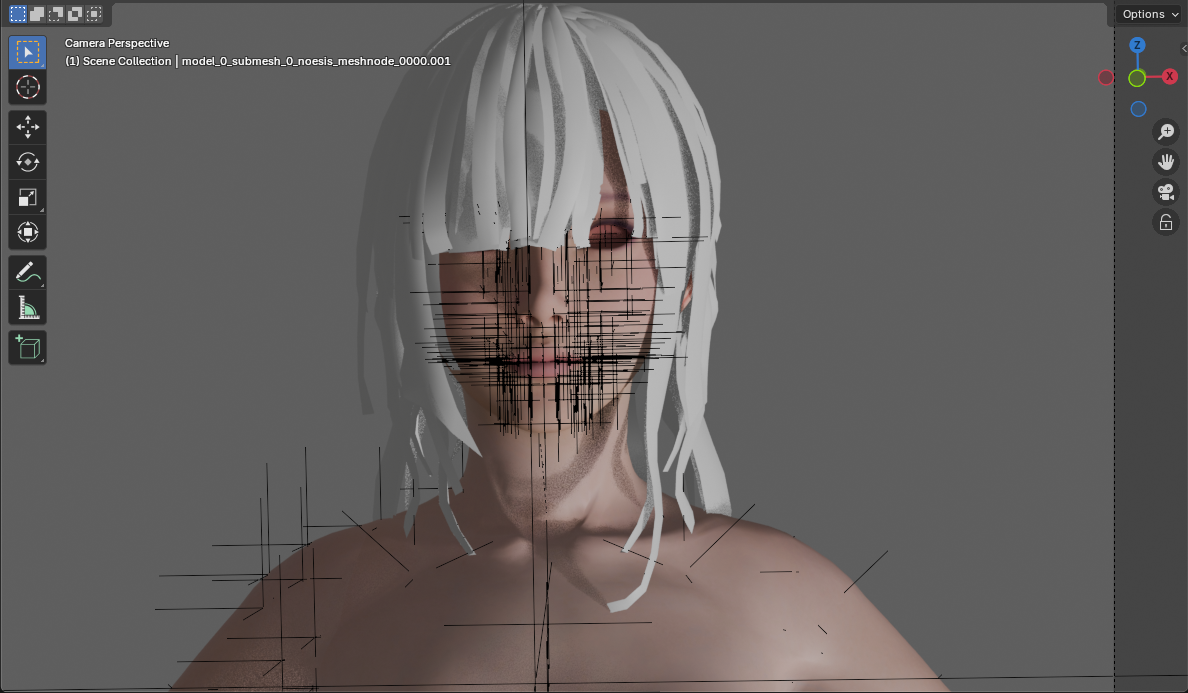Set selection mode to extend selection

click(36, 14)
